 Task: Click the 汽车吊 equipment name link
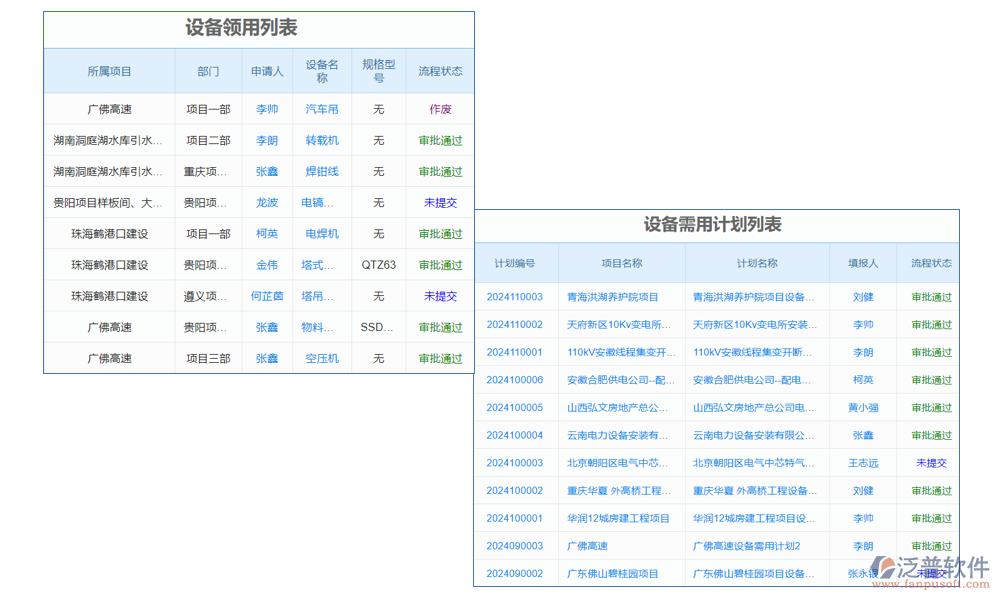pyautogui.click(x=321, y=109)
